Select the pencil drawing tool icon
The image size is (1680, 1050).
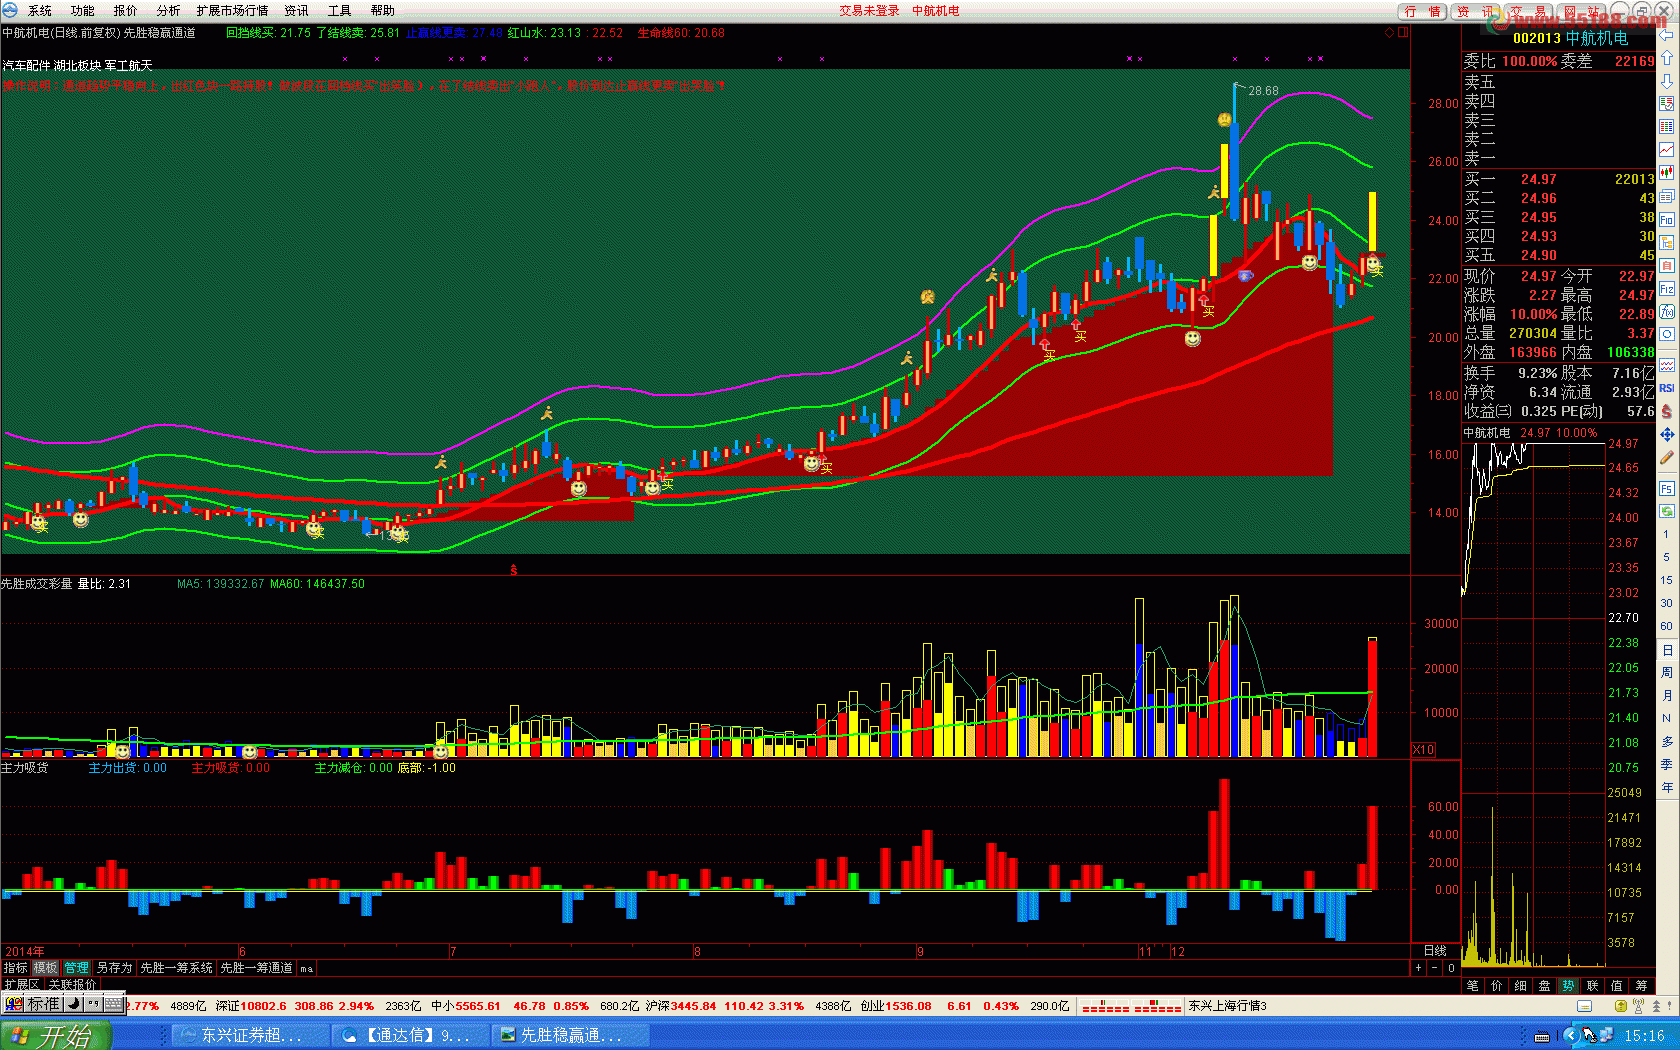1667,458
